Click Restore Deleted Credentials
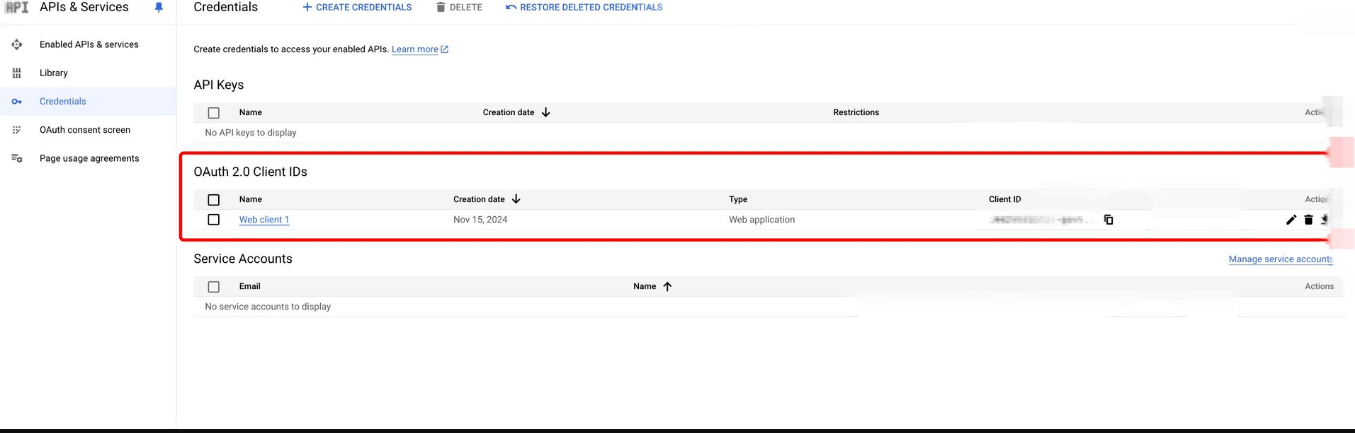This screenshot has width=1355, height=433. pyautogui.click(x=584, y=8)
